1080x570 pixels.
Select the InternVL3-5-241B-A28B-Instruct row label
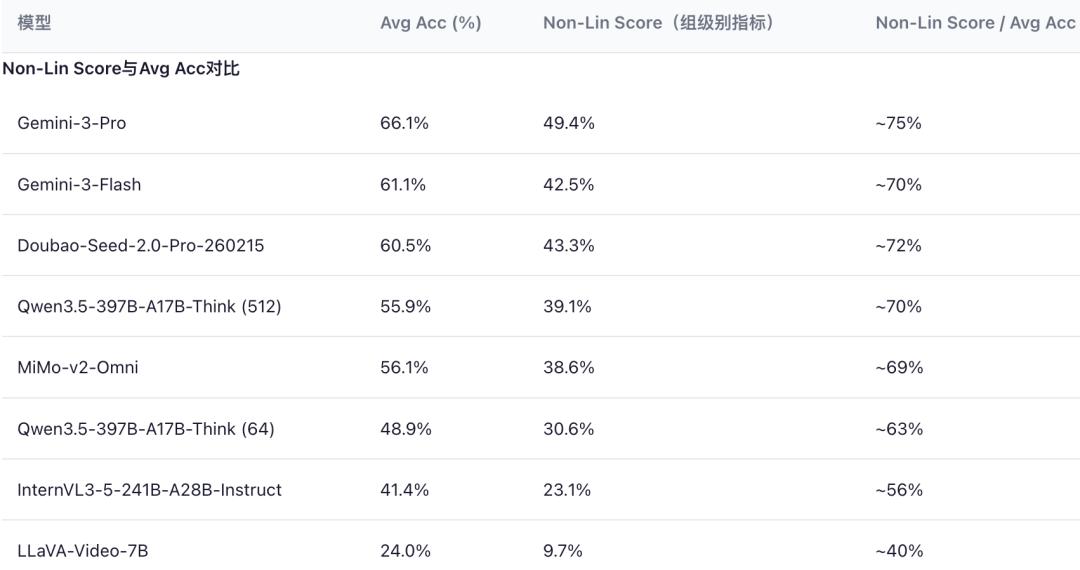point(149,490)
